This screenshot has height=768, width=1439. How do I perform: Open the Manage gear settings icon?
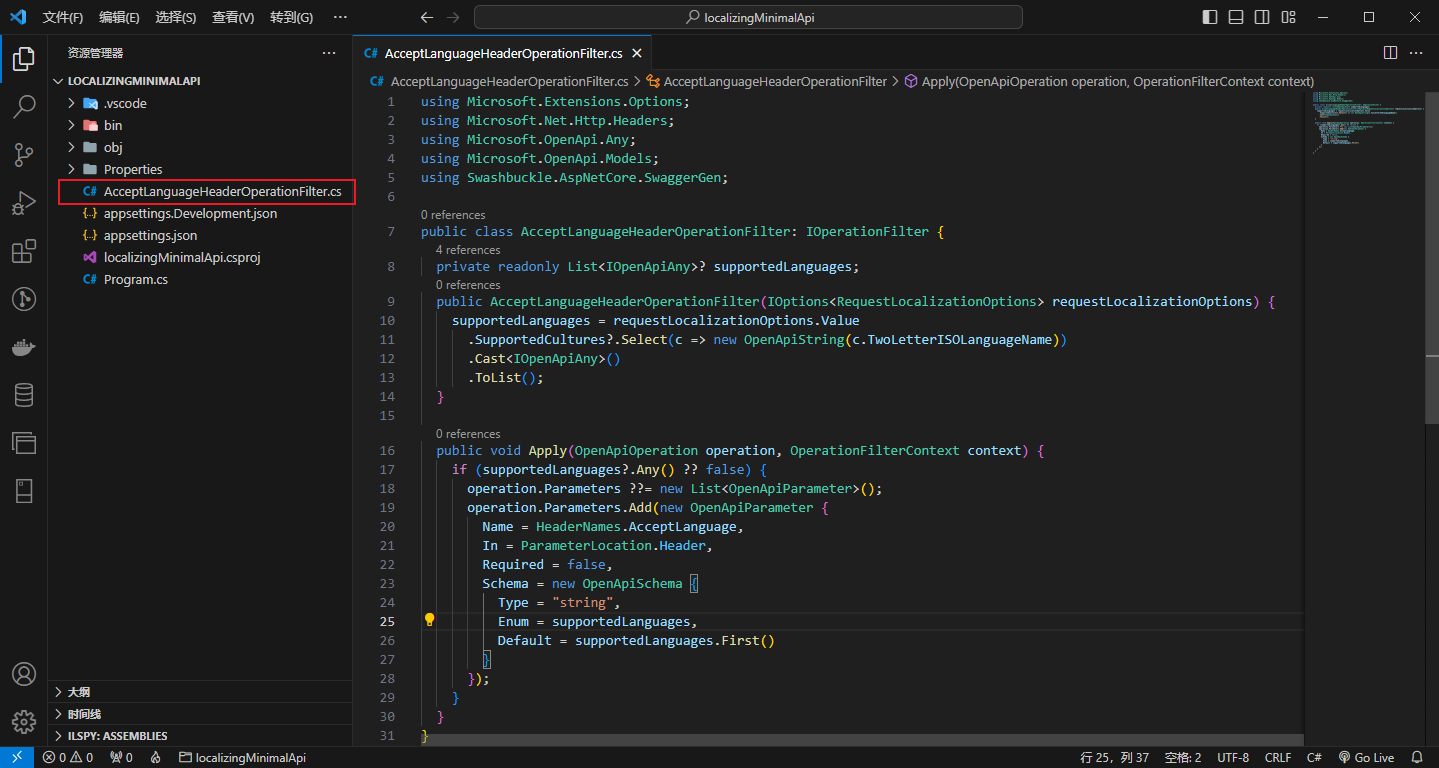coord(24,721)
